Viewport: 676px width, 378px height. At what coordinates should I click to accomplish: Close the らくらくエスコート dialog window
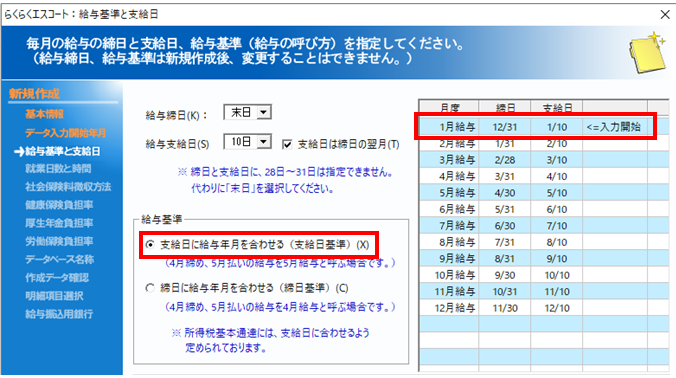click(665, 14)
